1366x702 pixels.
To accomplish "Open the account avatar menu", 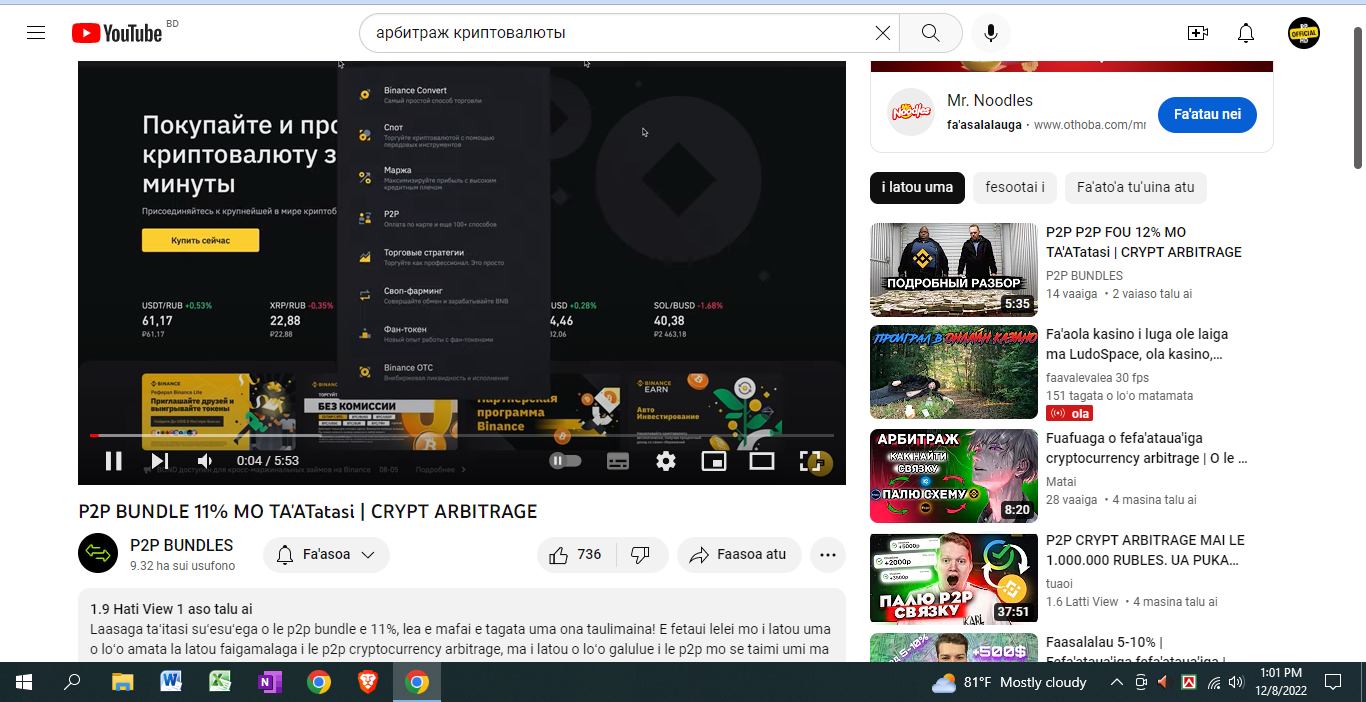I will 1304,33.
